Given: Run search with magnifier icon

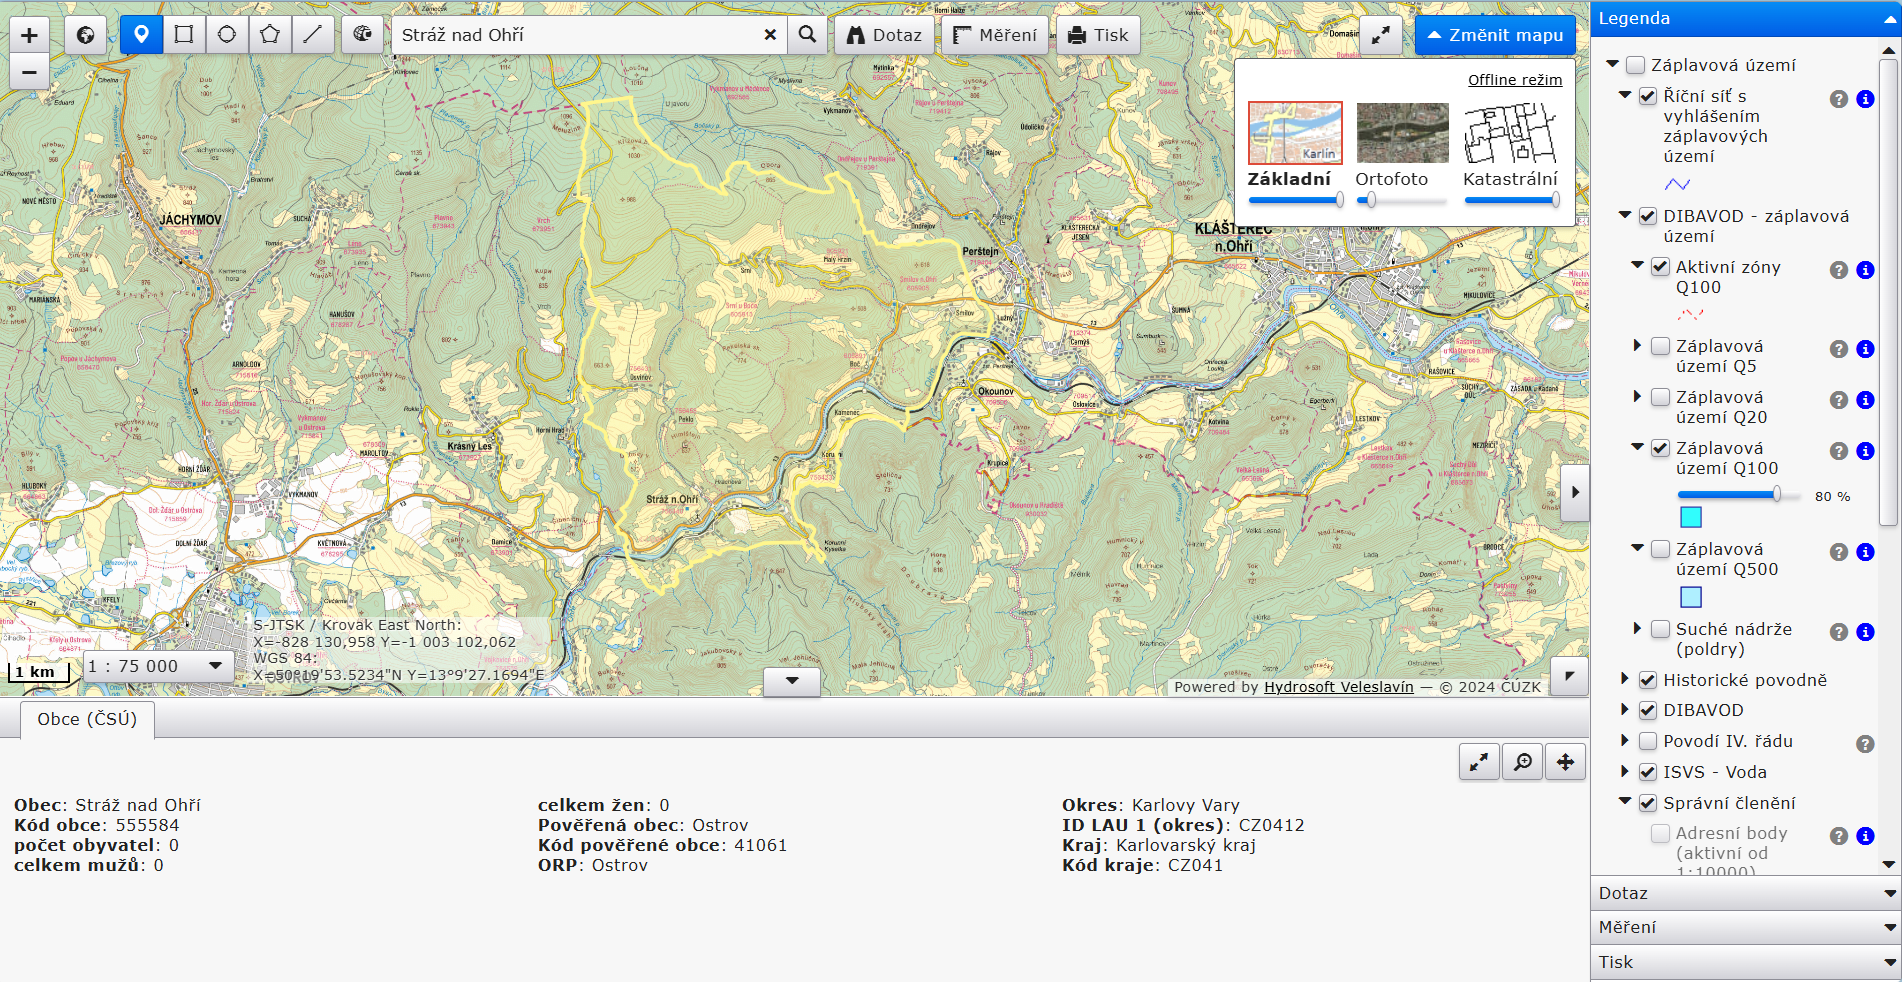Looking at the screenshot, I should [x=807, y=35].
